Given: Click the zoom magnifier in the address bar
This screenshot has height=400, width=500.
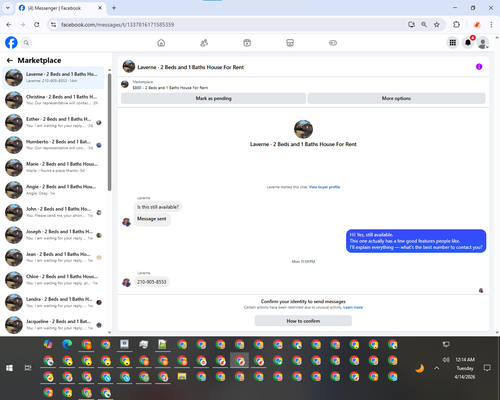Looking at the screenshot, I should tap(424, 25).
